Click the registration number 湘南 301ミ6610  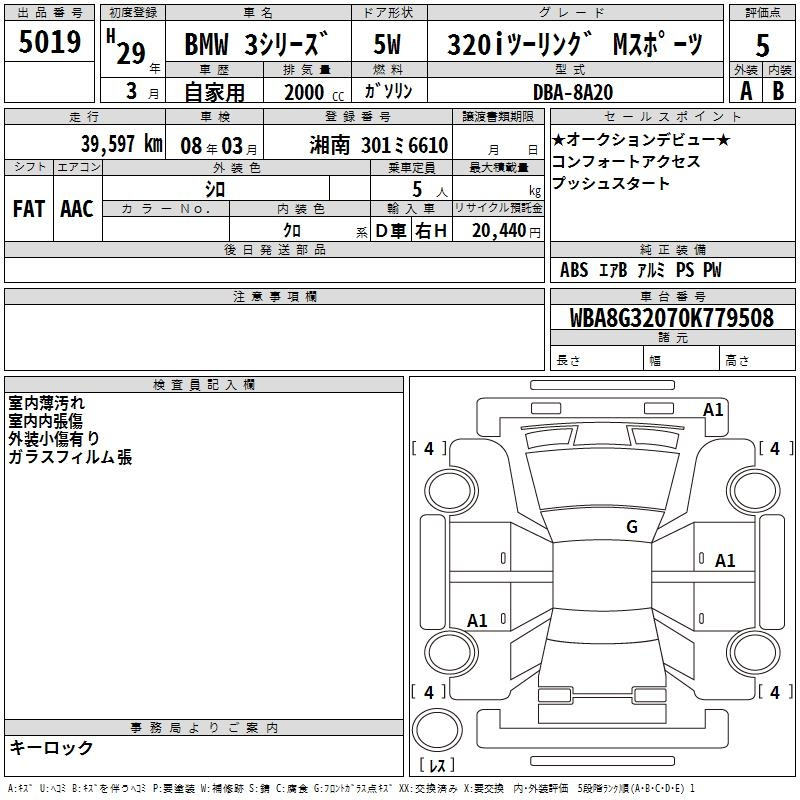(379, 146)
